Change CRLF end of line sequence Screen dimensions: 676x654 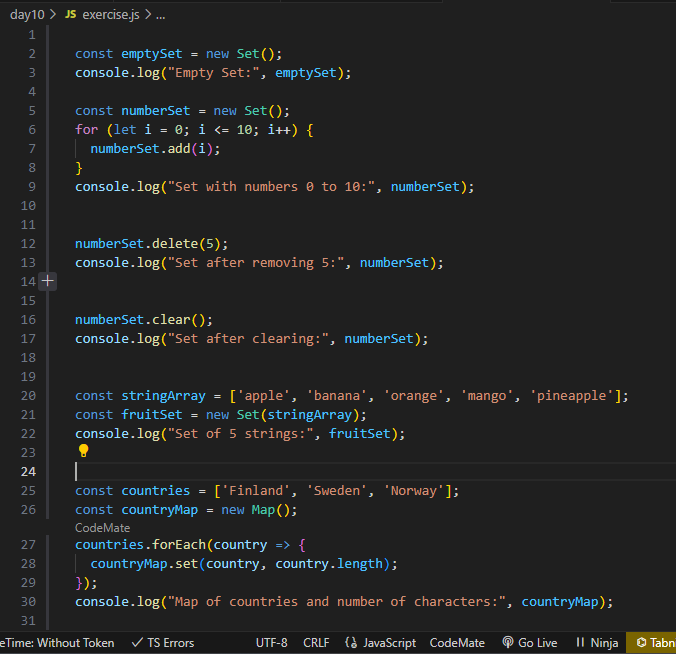click(316, 643)
